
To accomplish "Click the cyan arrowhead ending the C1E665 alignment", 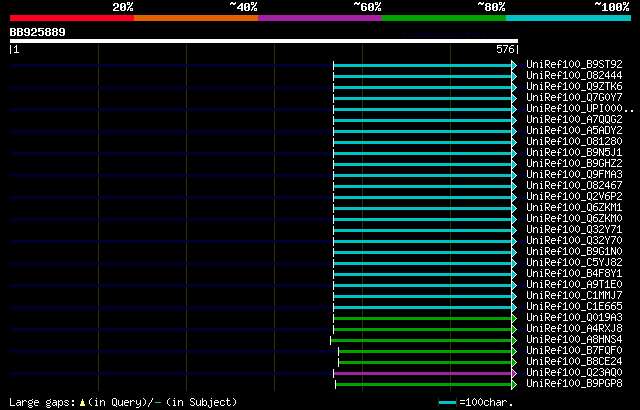I will point(514,307).
